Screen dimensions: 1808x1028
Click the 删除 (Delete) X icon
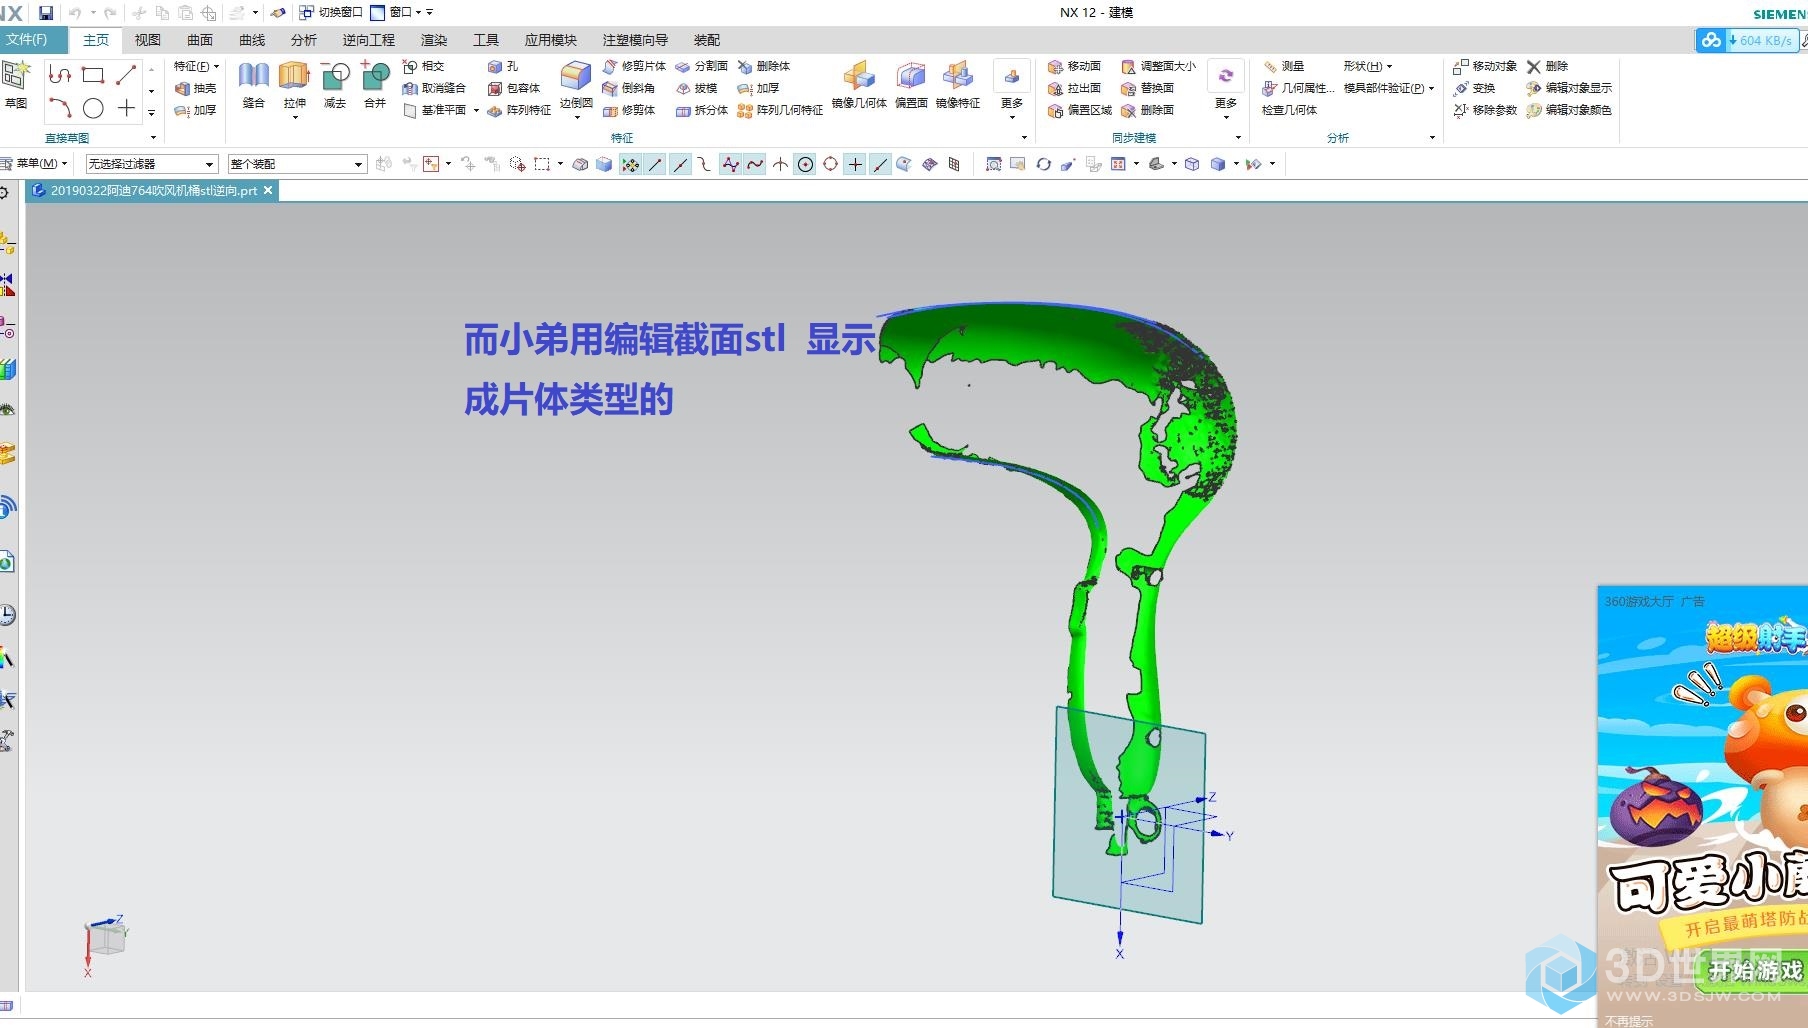1534,66
